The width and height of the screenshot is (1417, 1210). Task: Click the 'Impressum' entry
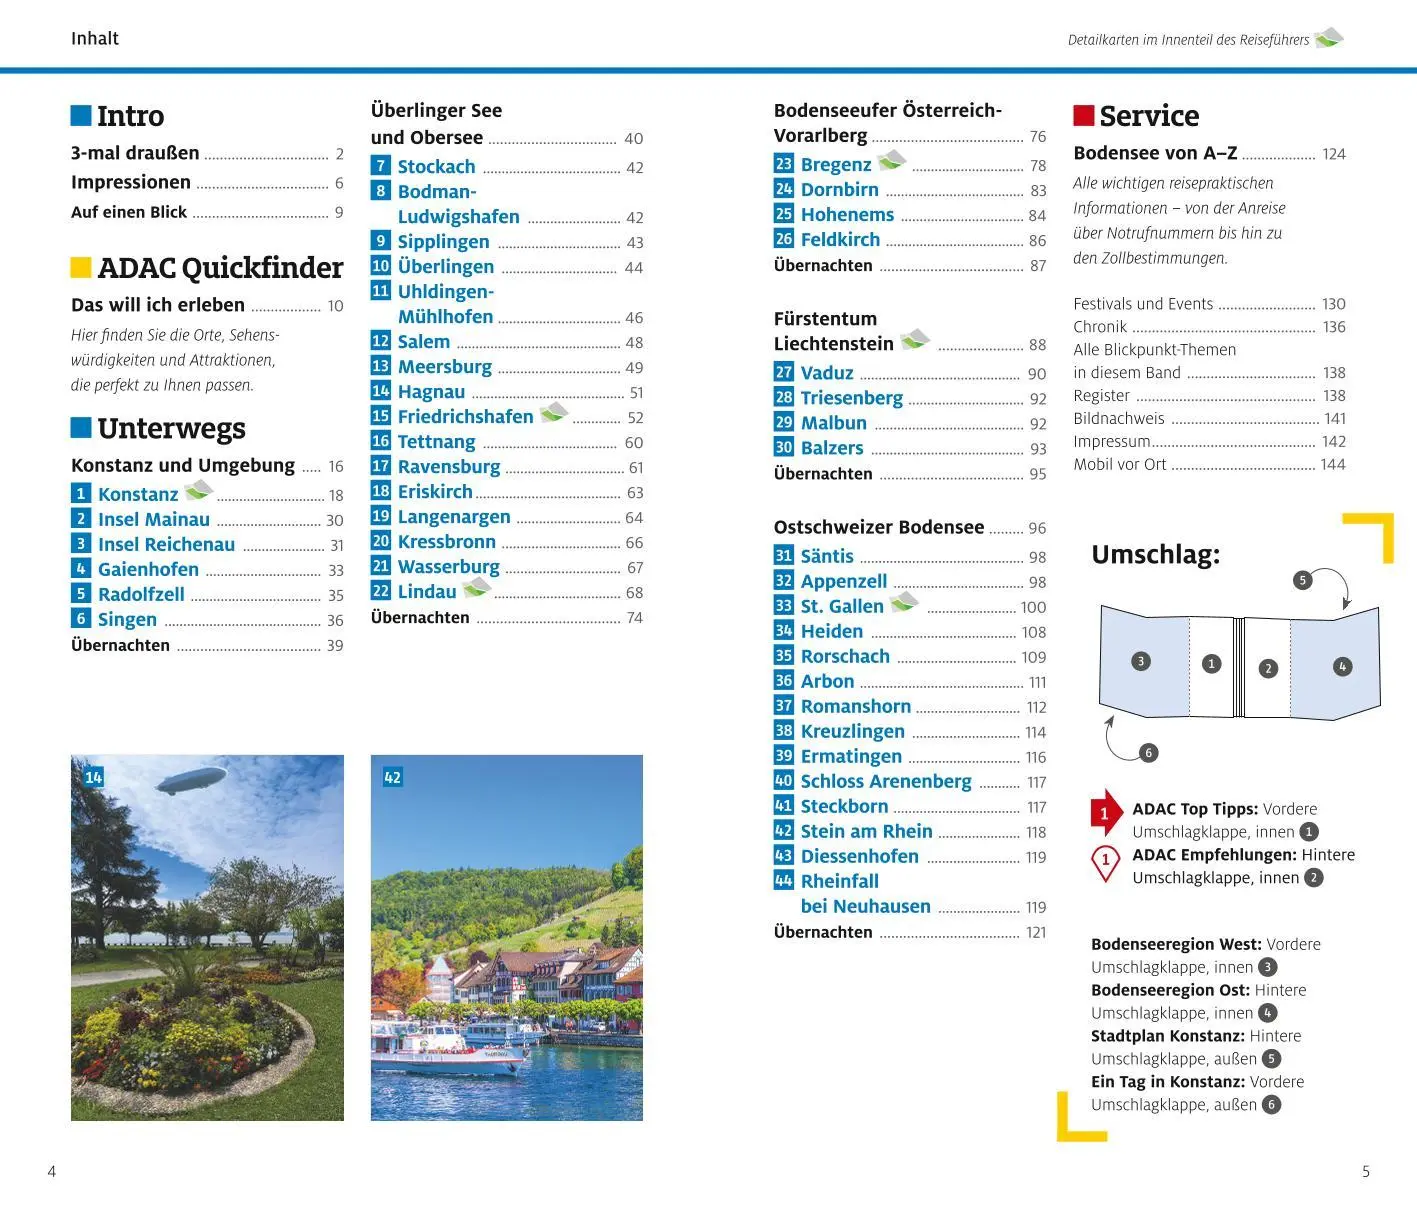(1210, 442)
